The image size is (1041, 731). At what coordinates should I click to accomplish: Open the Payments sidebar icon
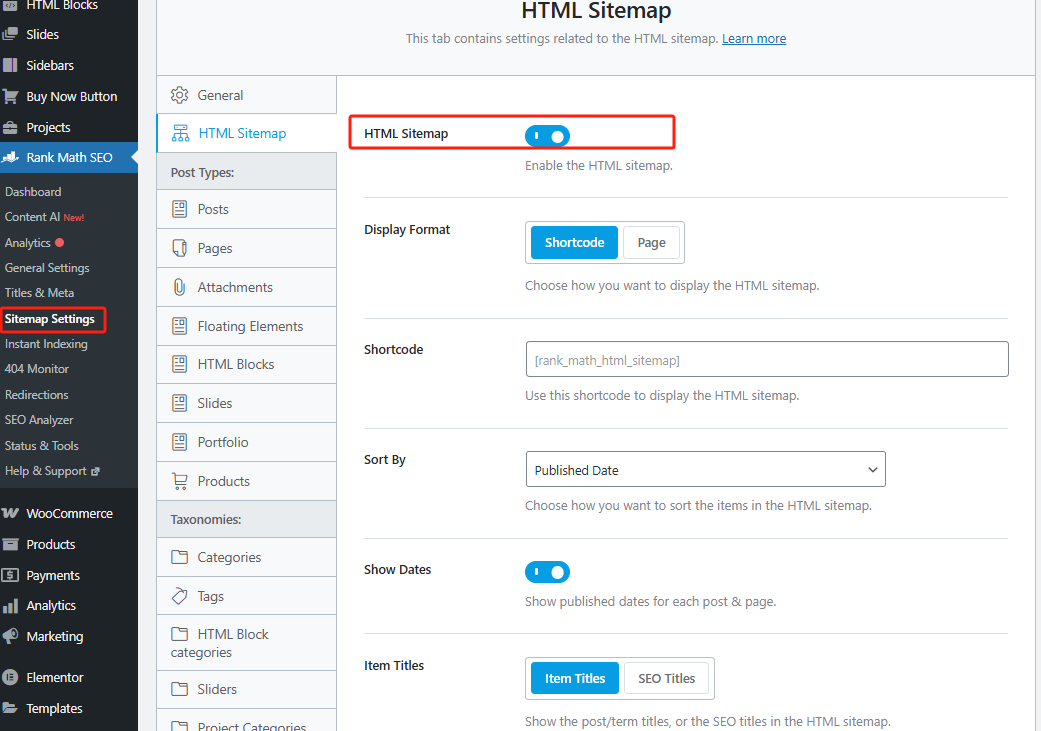[x=13, y=574]
